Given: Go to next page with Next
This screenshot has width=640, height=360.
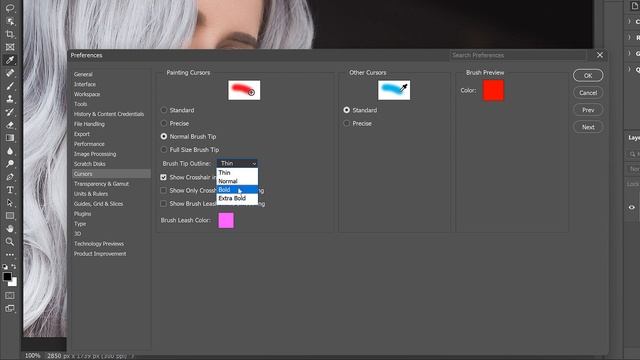Looking at the screenshot, I should (x=588, y=127).
